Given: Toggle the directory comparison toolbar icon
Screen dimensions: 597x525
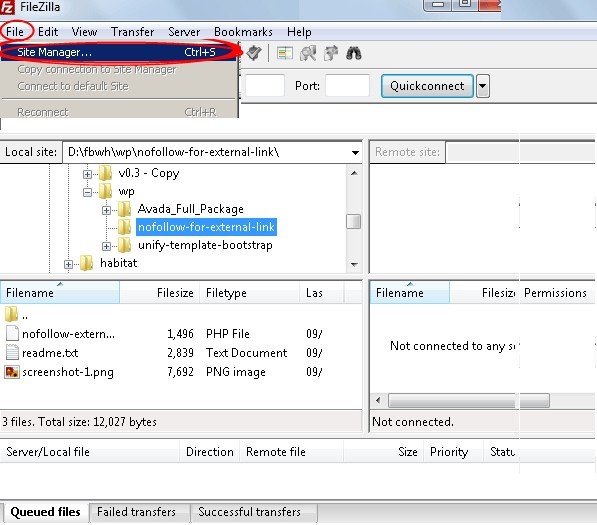Looking at the screenshot, I should click(308, 53).
